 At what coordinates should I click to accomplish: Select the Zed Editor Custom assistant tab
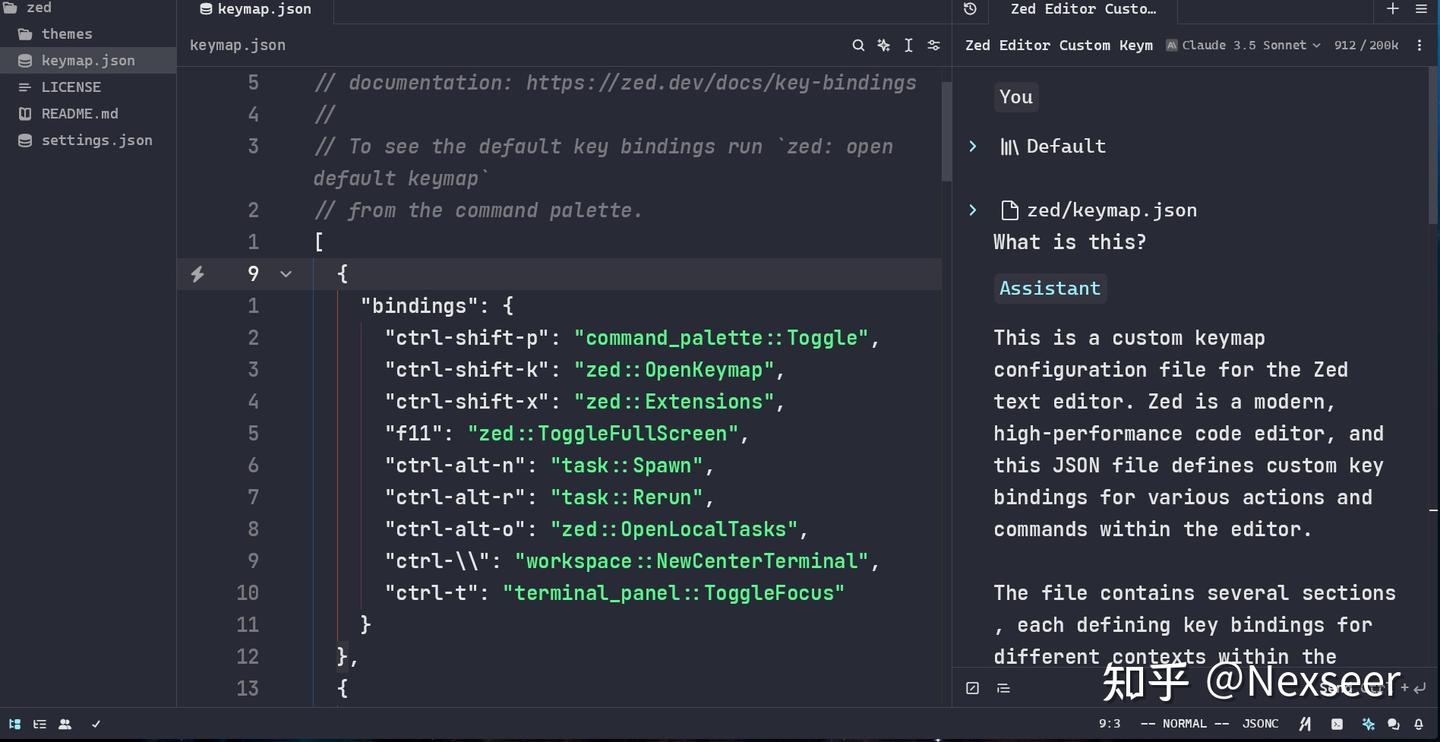pos(1082,9)
